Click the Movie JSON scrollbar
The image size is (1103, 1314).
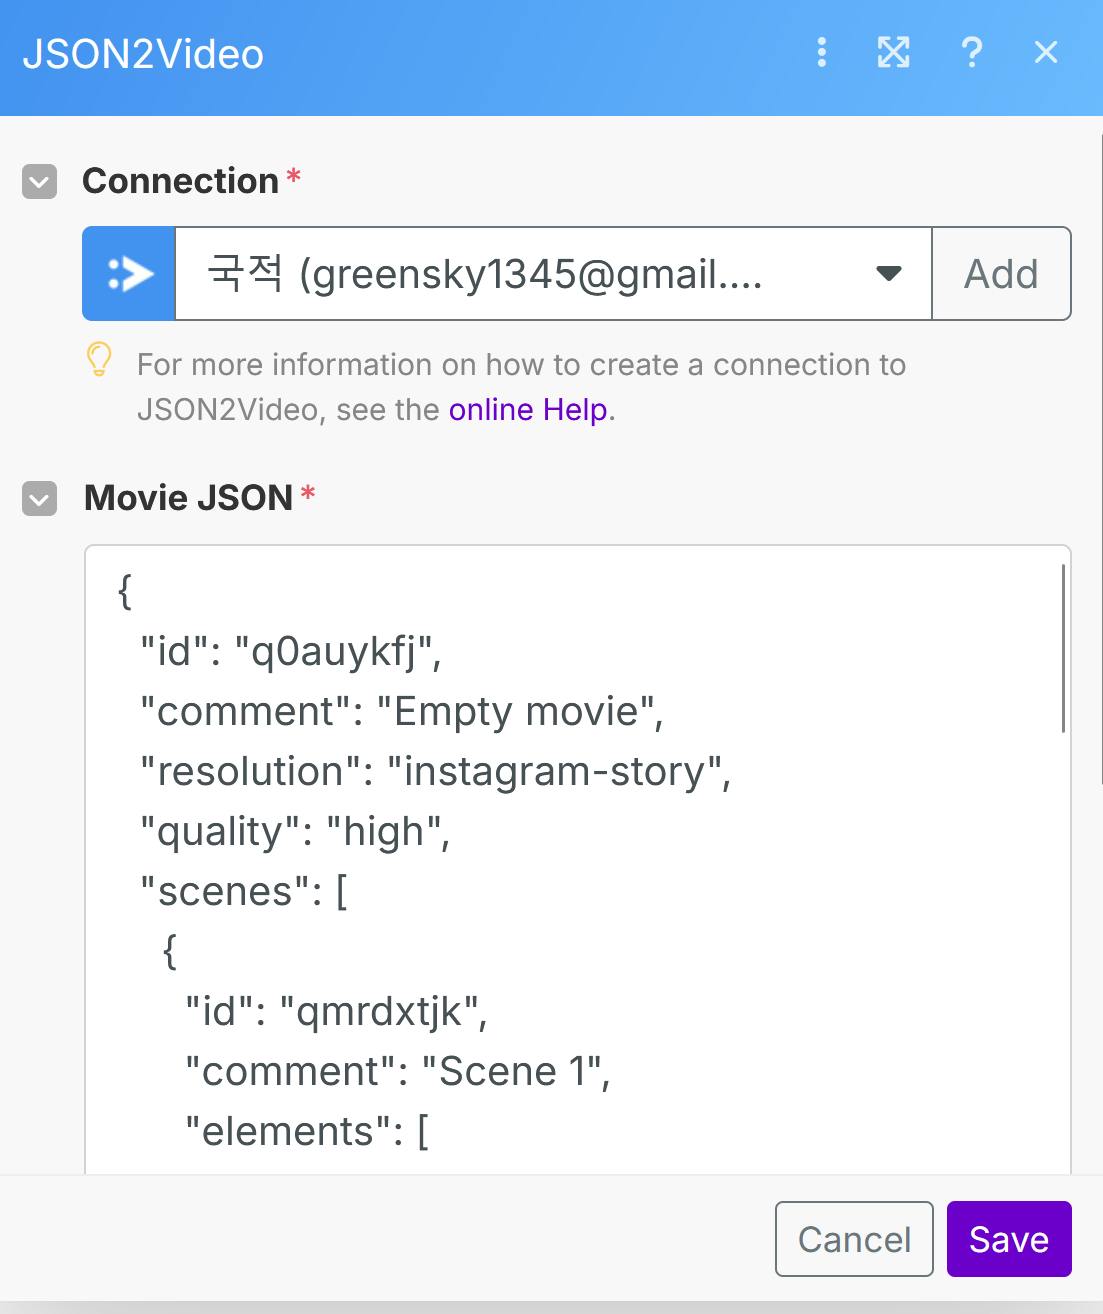pos(1063,650)
